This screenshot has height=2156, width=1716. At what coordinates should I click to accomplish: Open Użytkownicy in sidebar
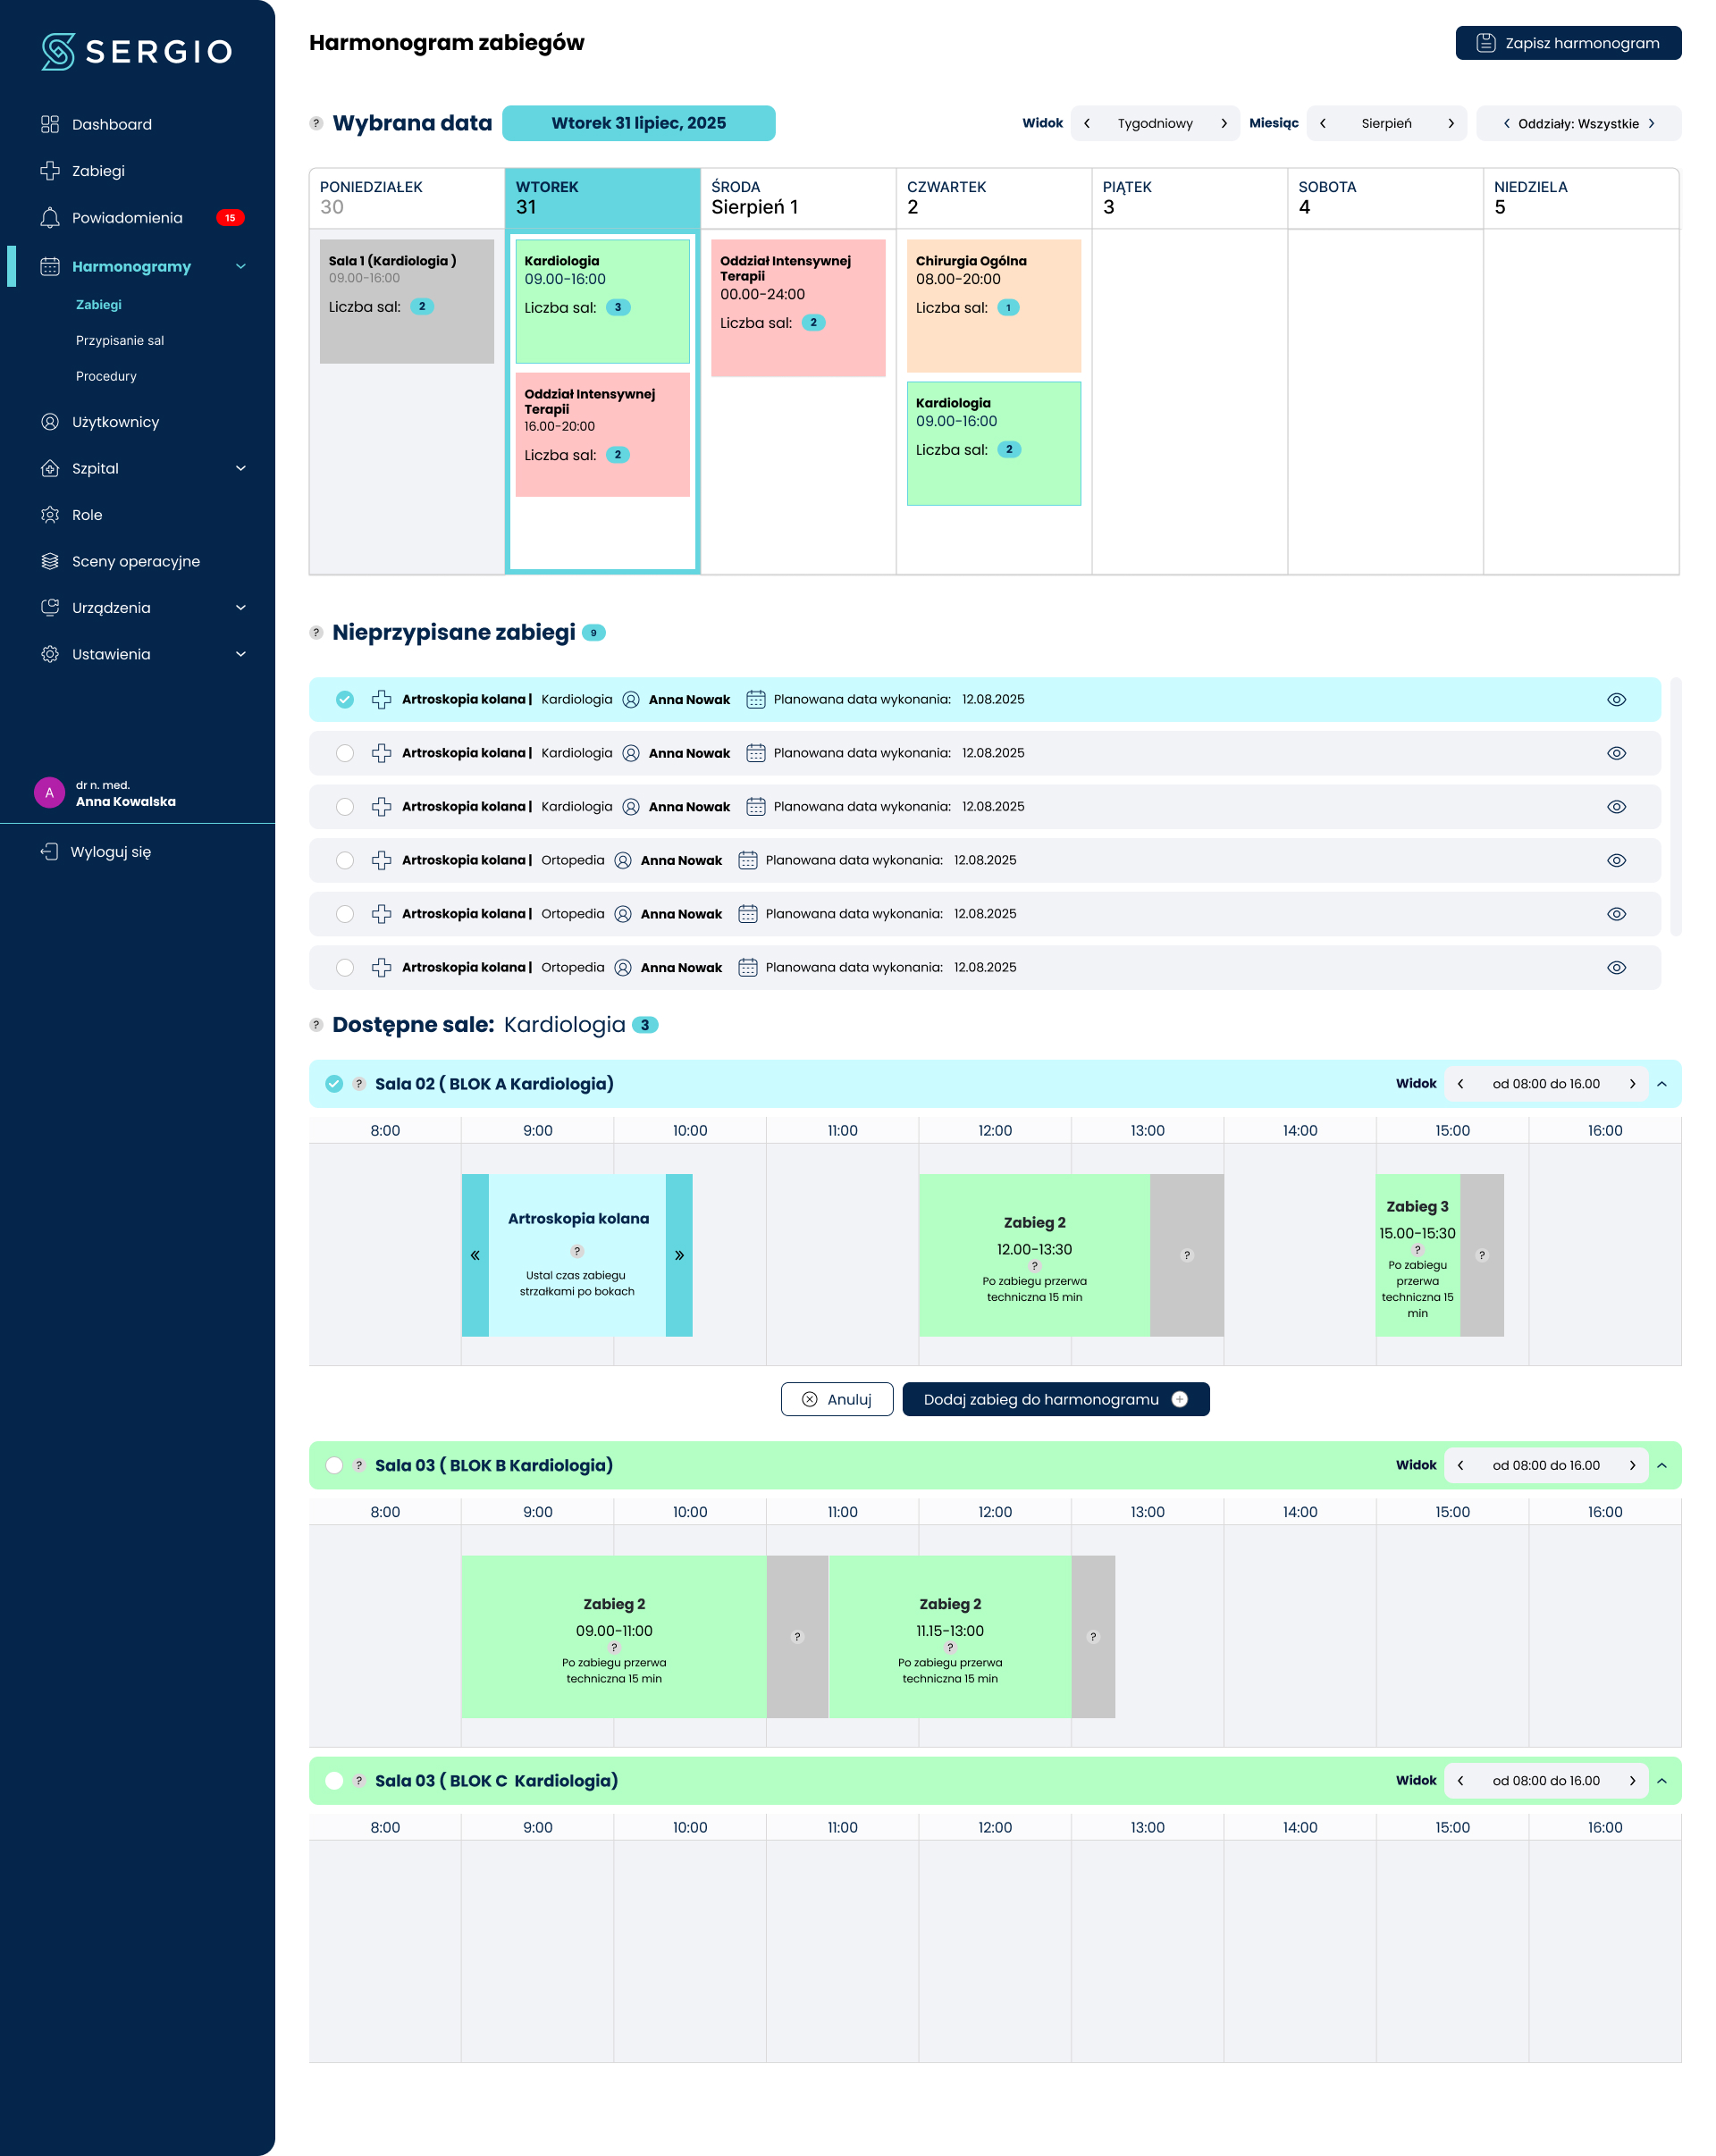coord(115,421)
